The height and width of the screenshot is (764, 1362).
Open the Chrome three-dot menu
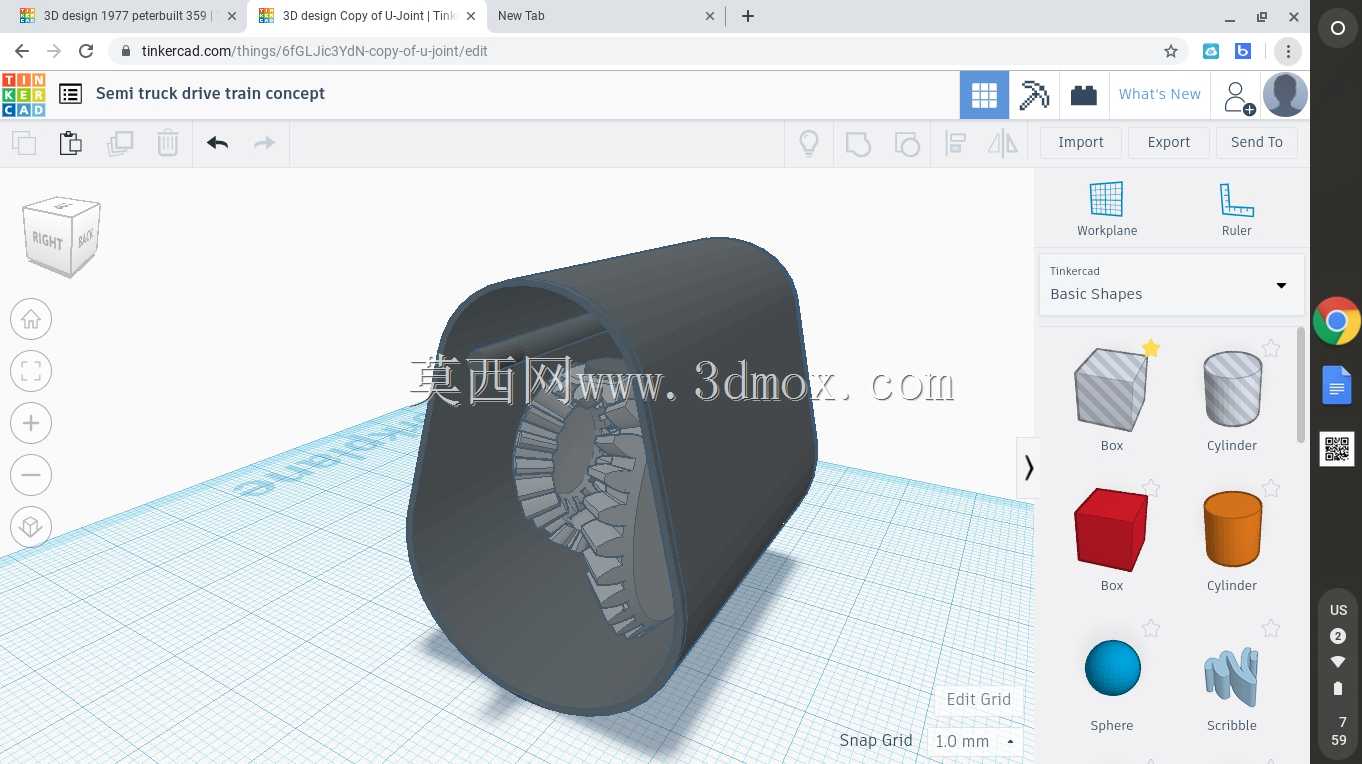click(x=1288, y=51)
